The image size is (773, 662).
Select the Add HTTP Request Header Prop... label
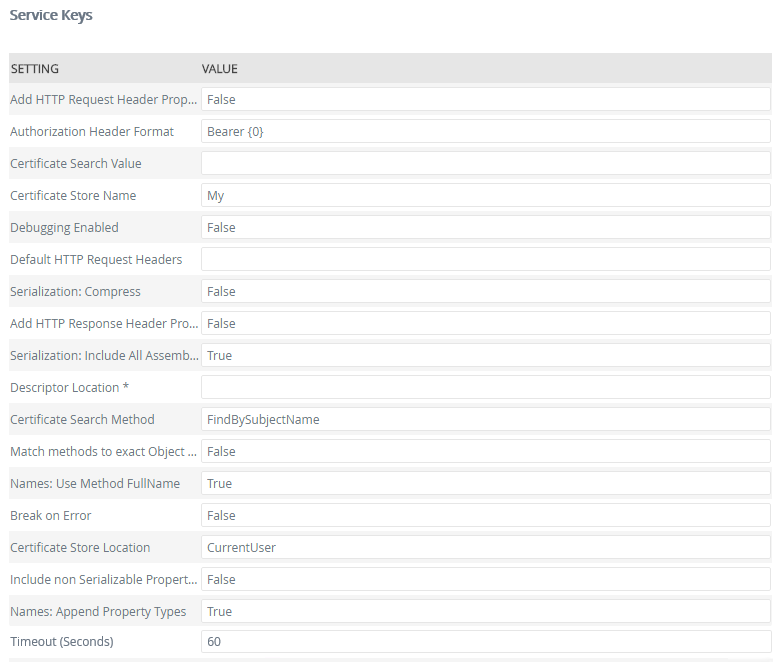[x=104, y=100]
